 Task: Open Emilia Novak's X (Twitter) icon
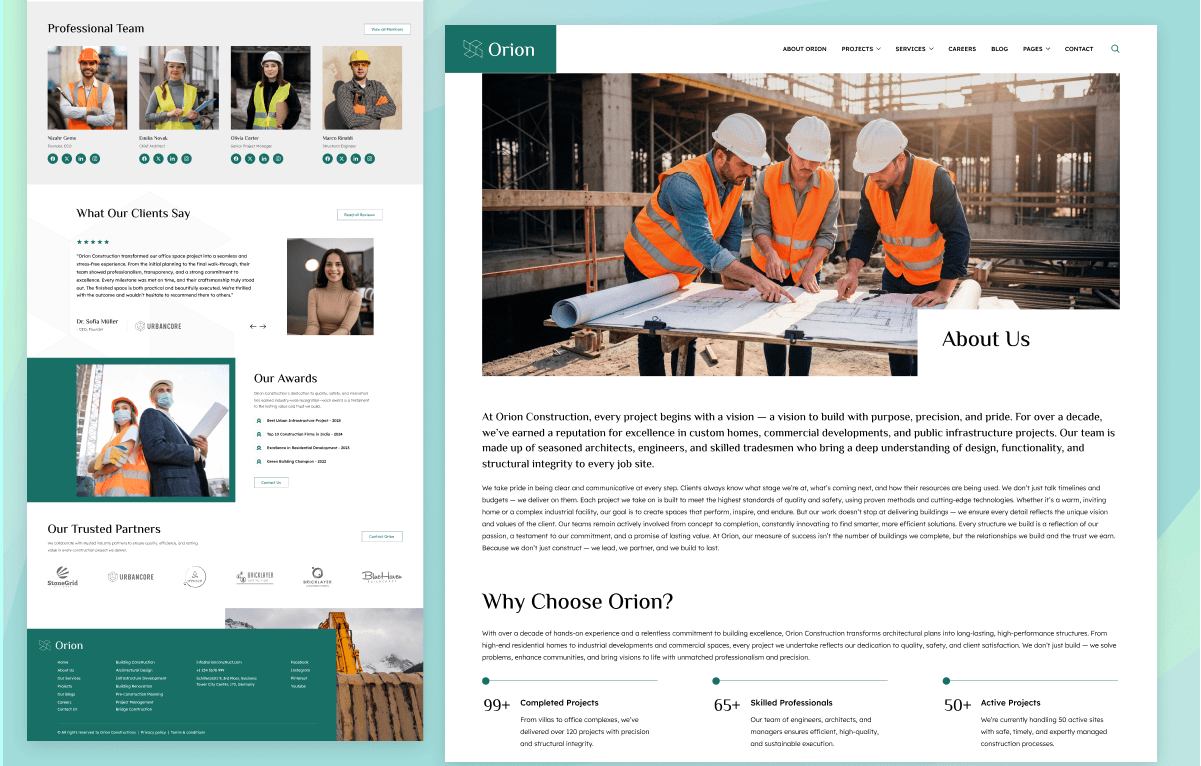coord(158,159)
